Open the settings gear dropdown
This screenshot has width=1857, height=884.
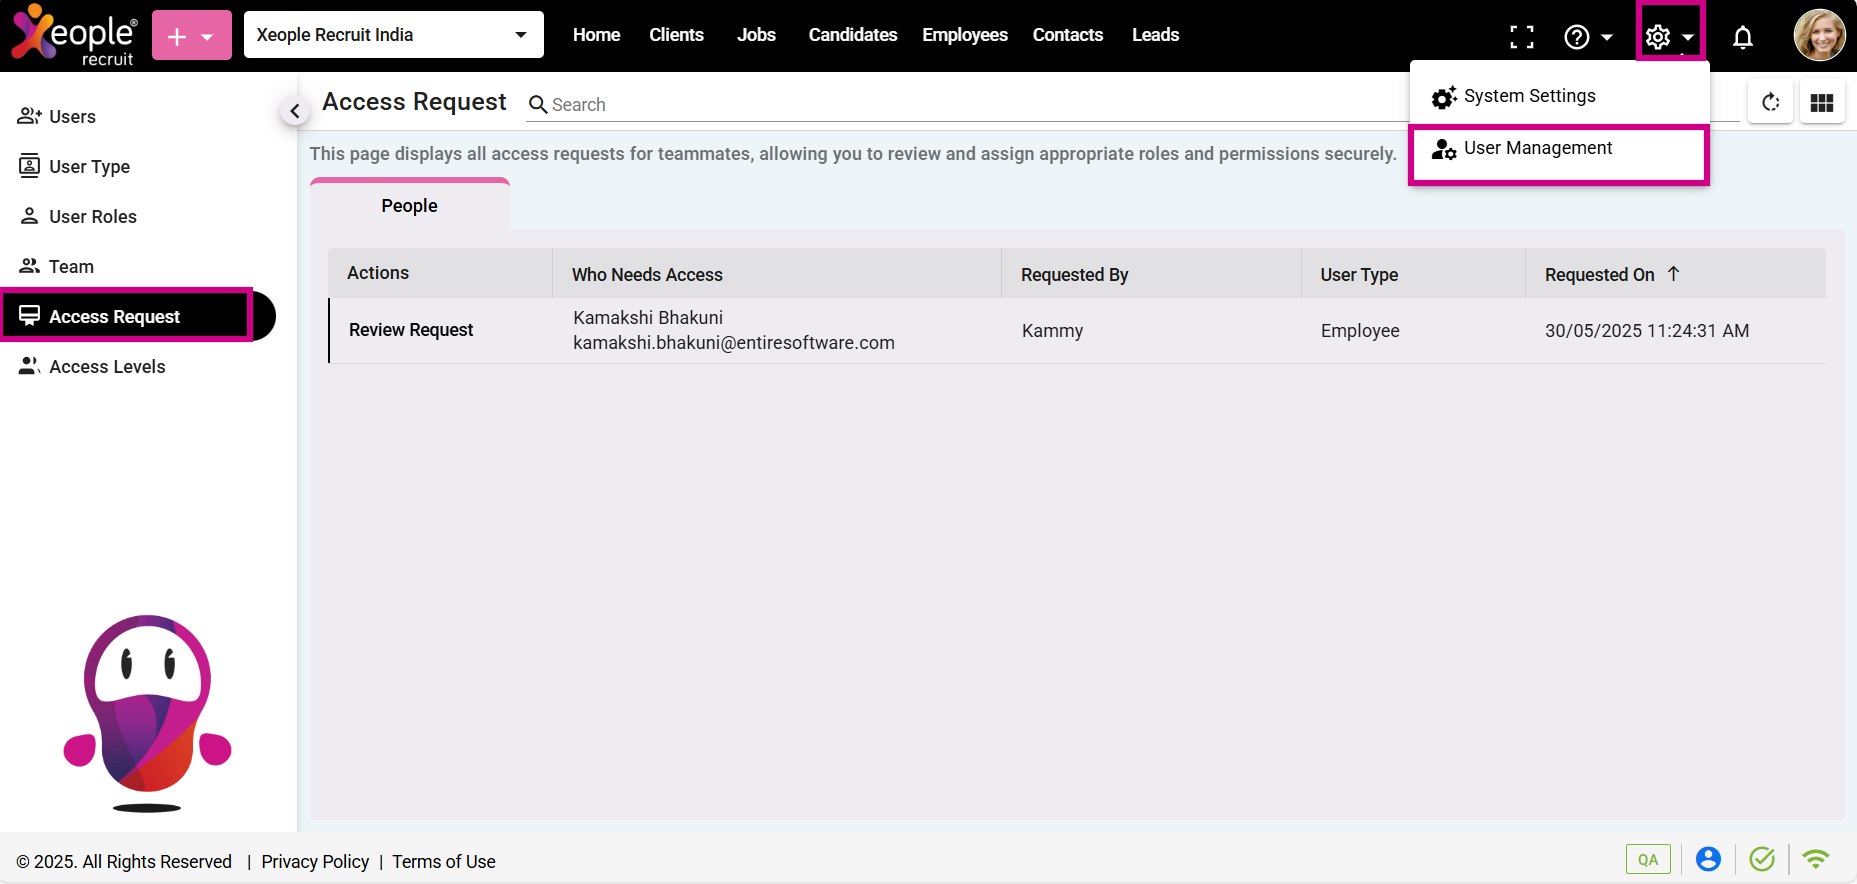click(x=1670, y=37)
